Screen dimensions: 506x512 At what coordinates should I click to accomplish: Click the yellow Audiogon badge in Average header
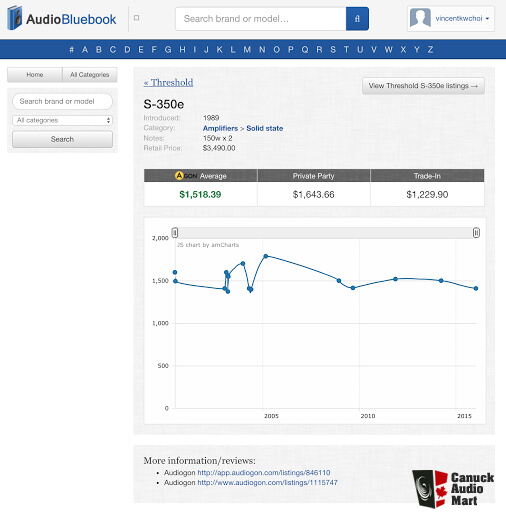pos(180,175)
